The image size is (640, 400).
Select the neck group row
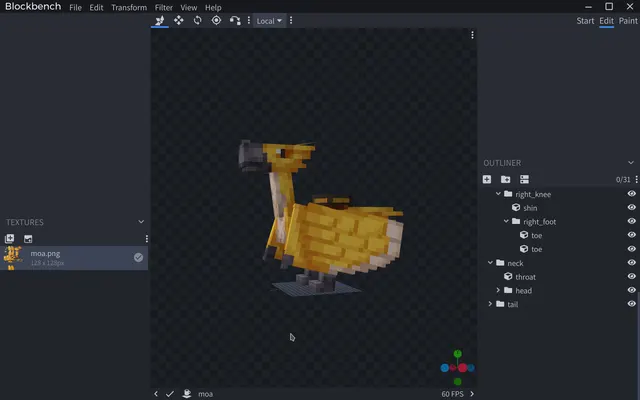click(x=559, y=262)
